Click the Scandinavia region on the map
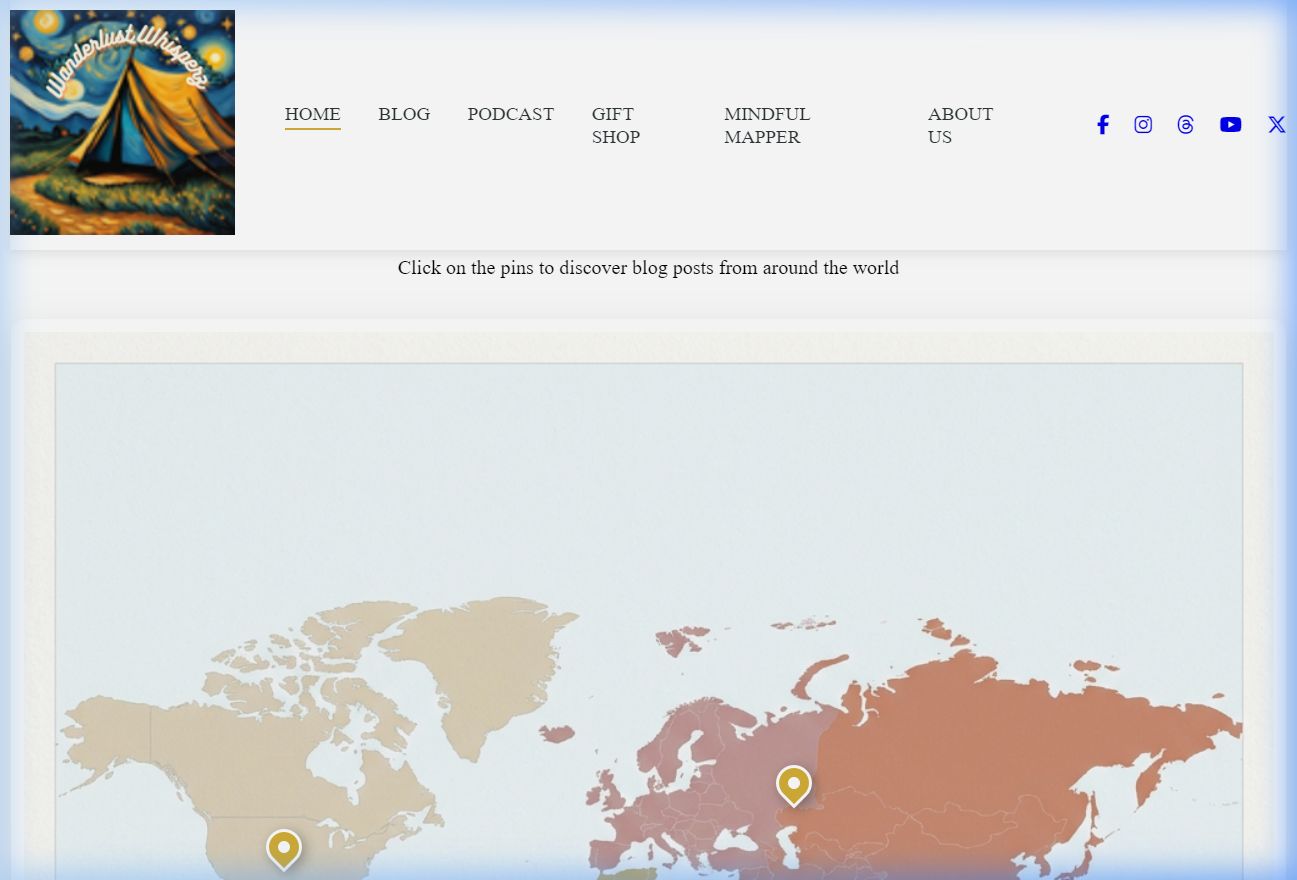The height and width of the screenshot is (880, 1297). (x=690, y=740)
